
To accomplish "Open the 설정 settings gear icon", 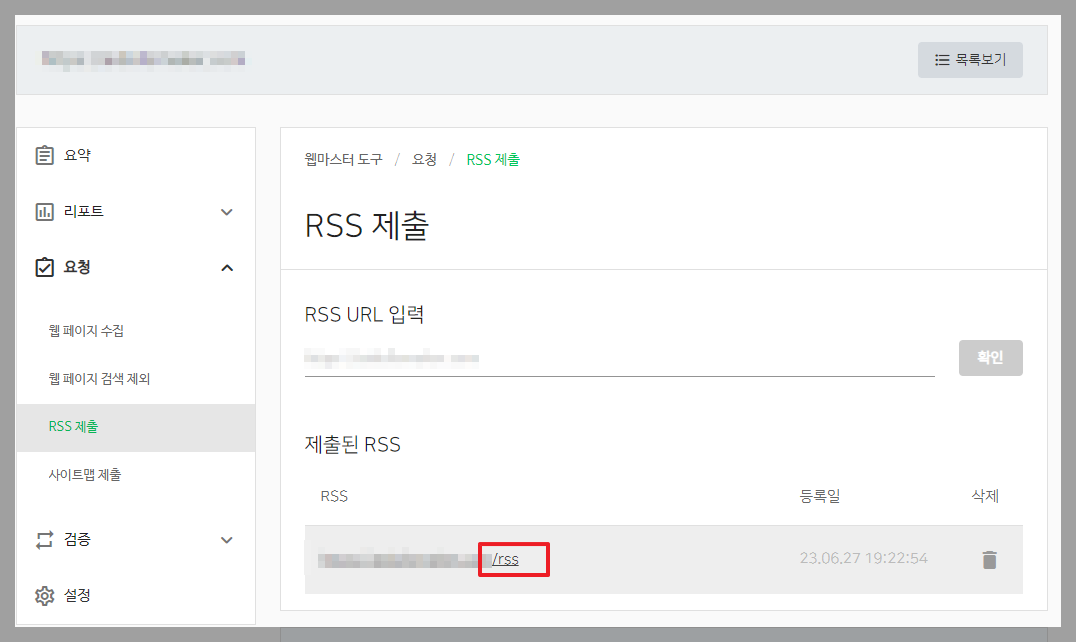I will click(44, 595).
